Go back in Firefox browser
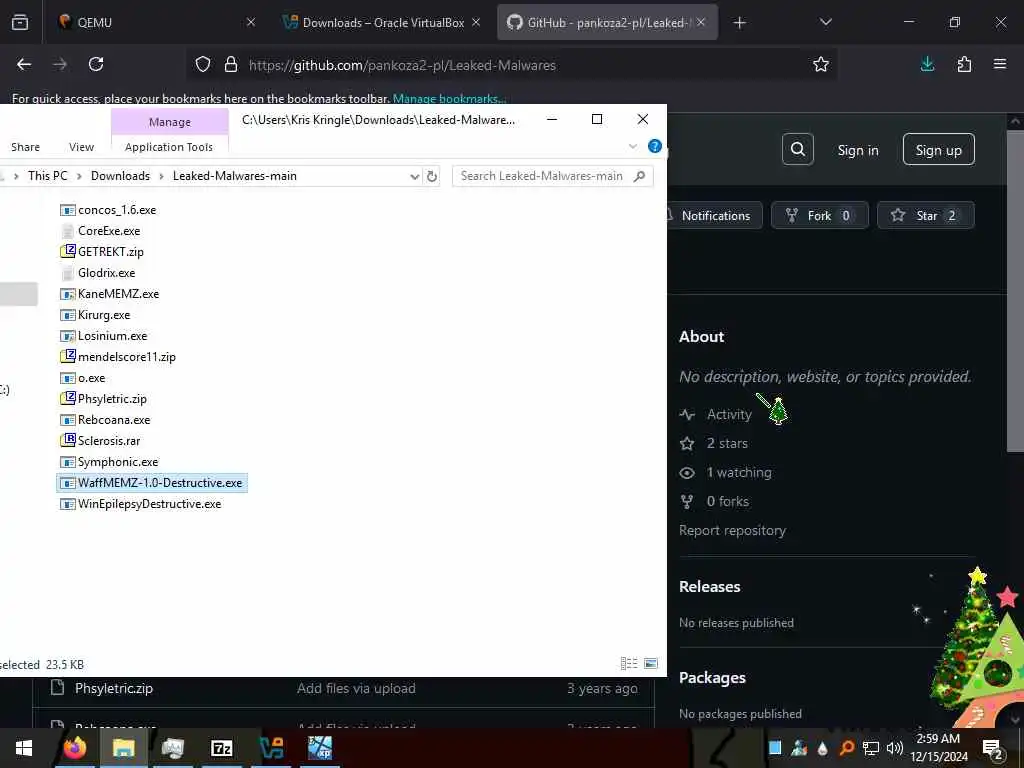The width and height of the screenshot is (1024, 768). pos(24,64)
